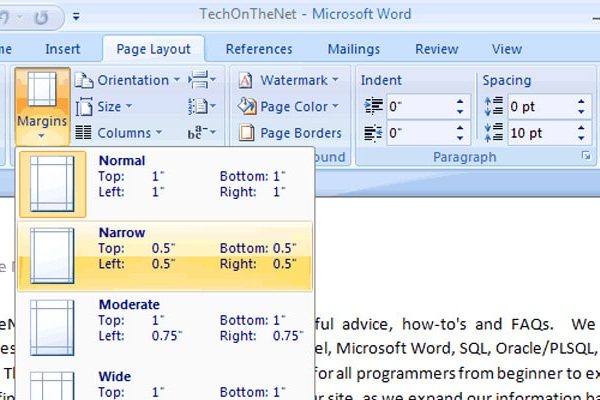
Task: Decrease the Spacing After value
Action: [x=581, y=138]
